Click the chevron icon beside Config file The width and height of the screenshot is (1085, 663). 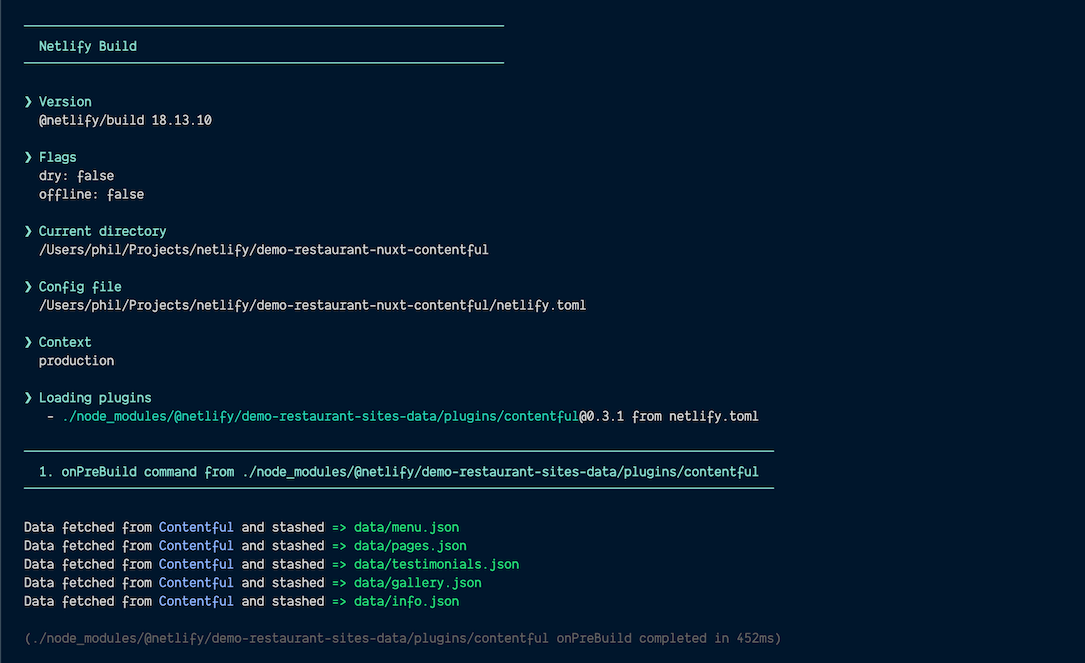coord(27,286)
